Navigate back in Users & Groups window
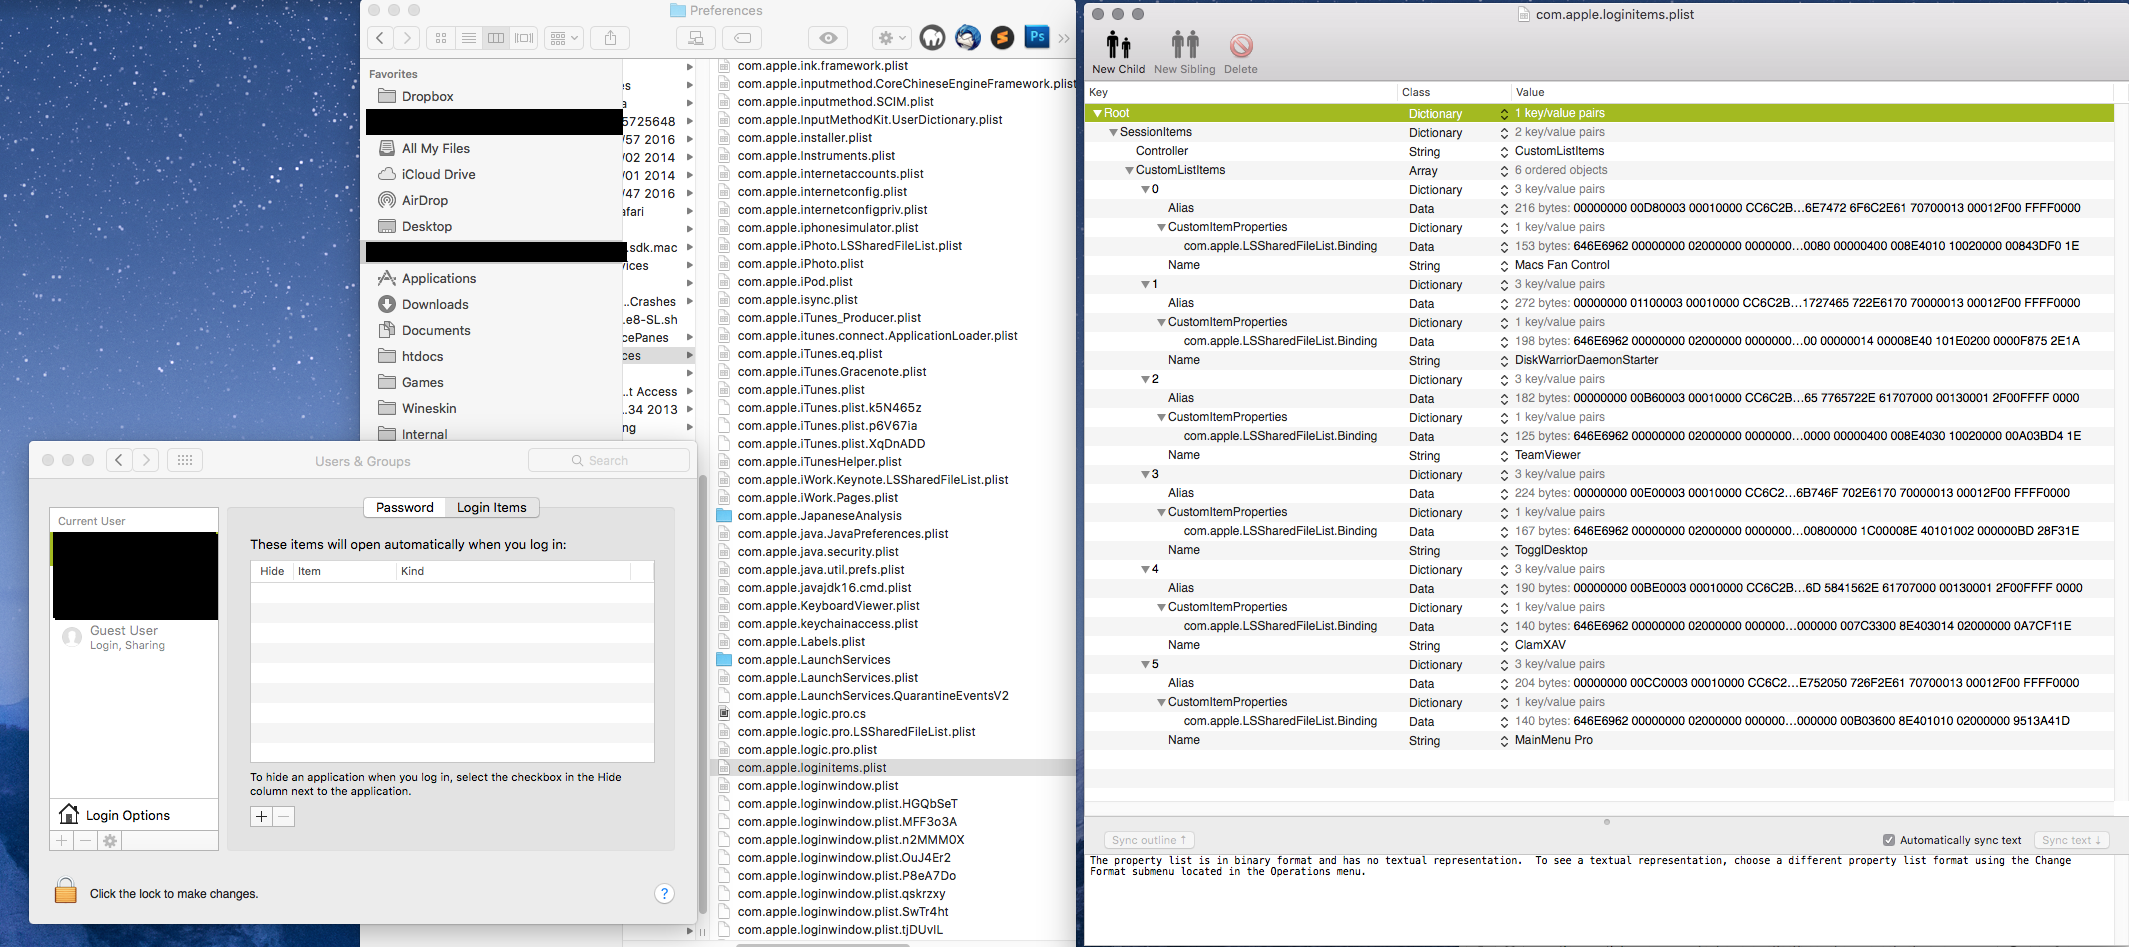The height and width of the screenshot is (947, 2129). (119, 460)
